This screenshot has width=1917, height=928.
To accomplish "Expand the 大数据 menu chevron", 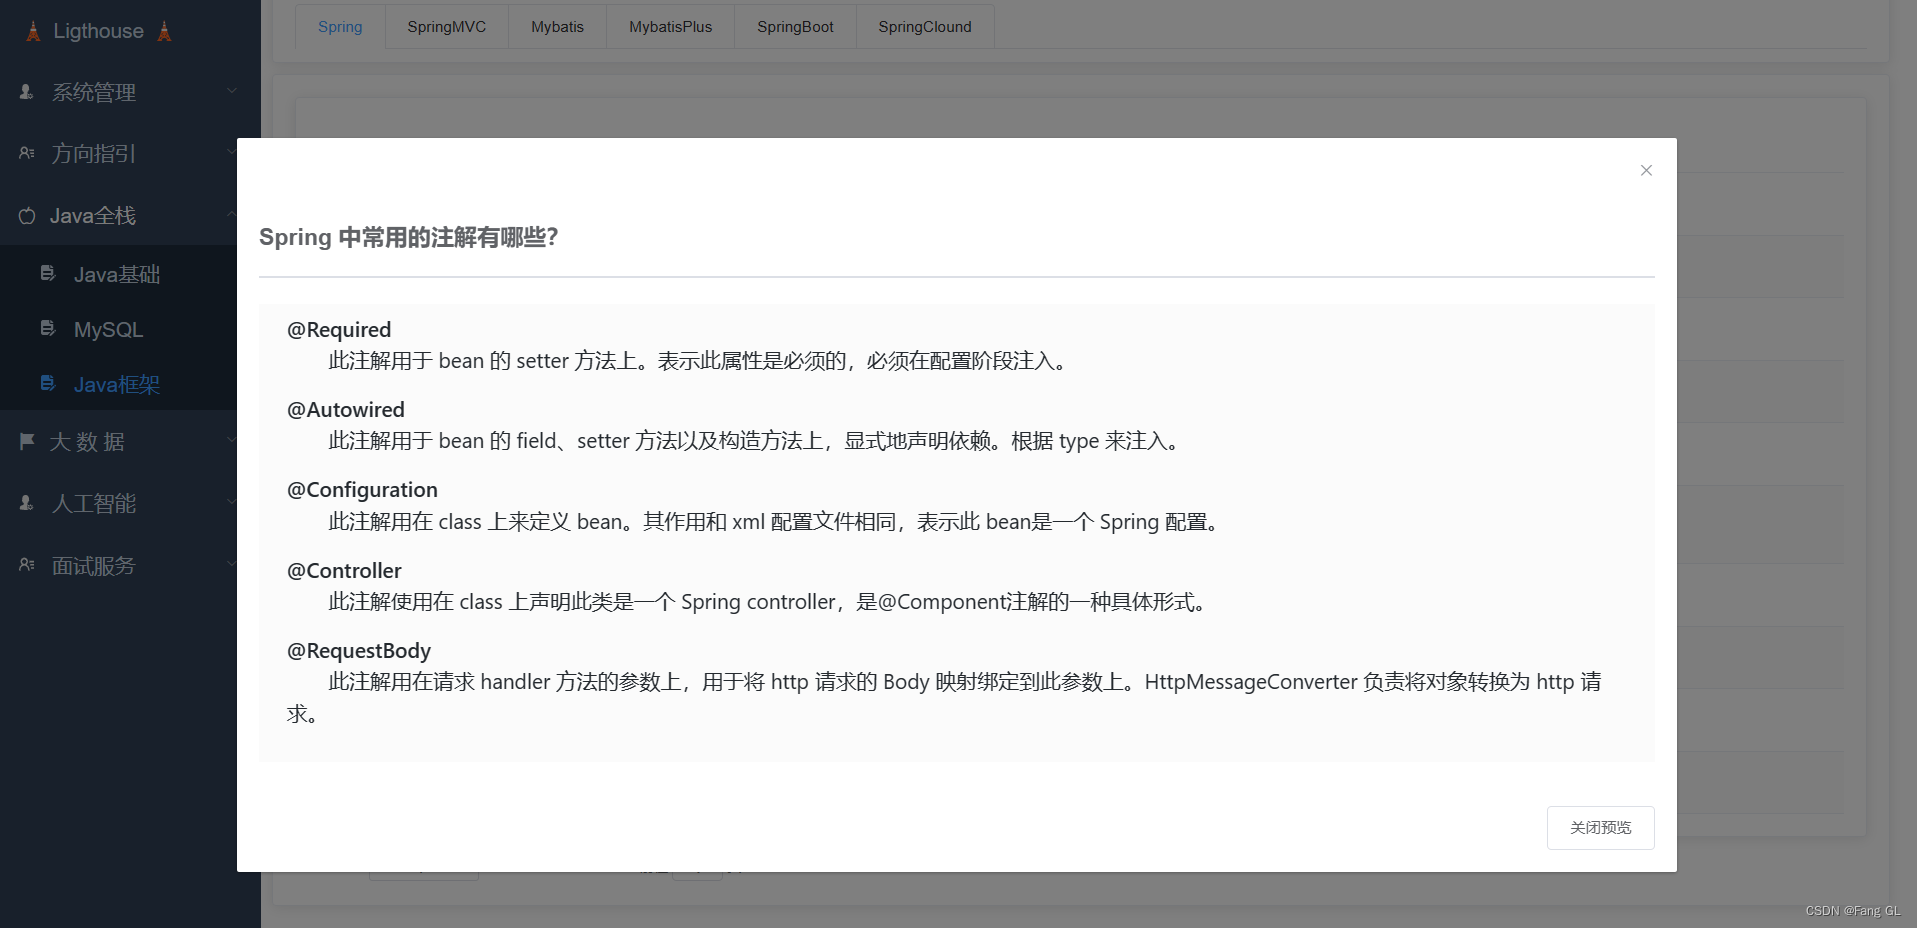I will coord(232,440).
